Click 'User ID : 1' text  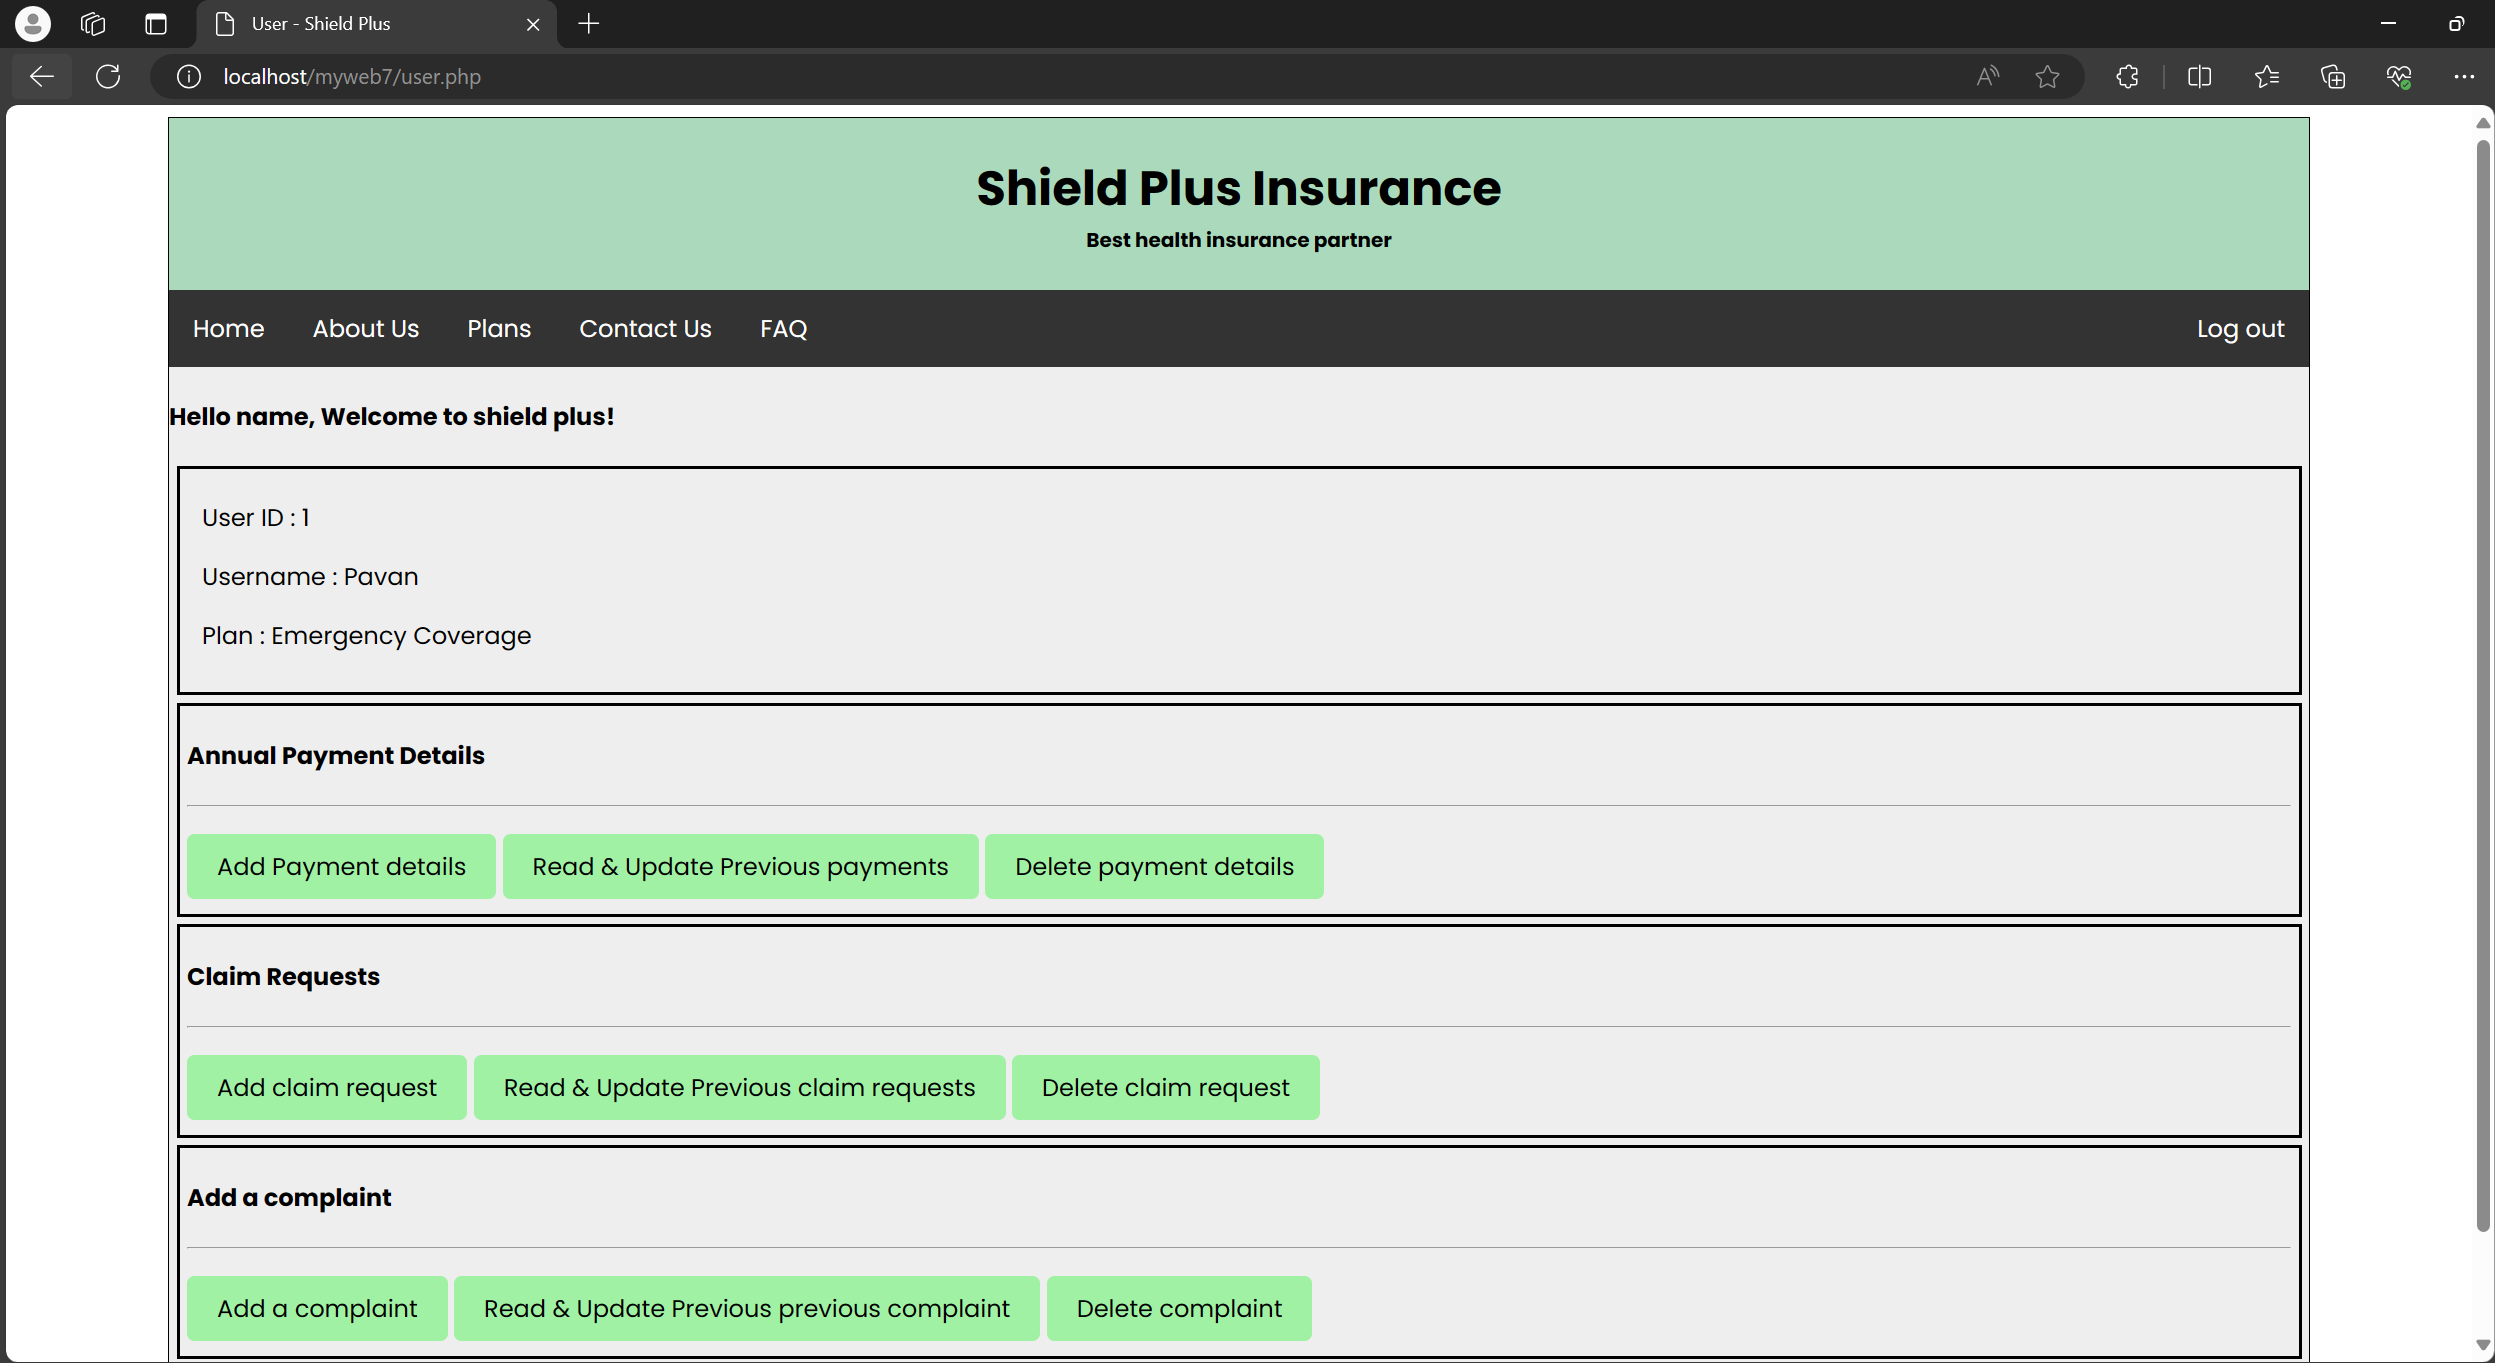click(255, 518)
